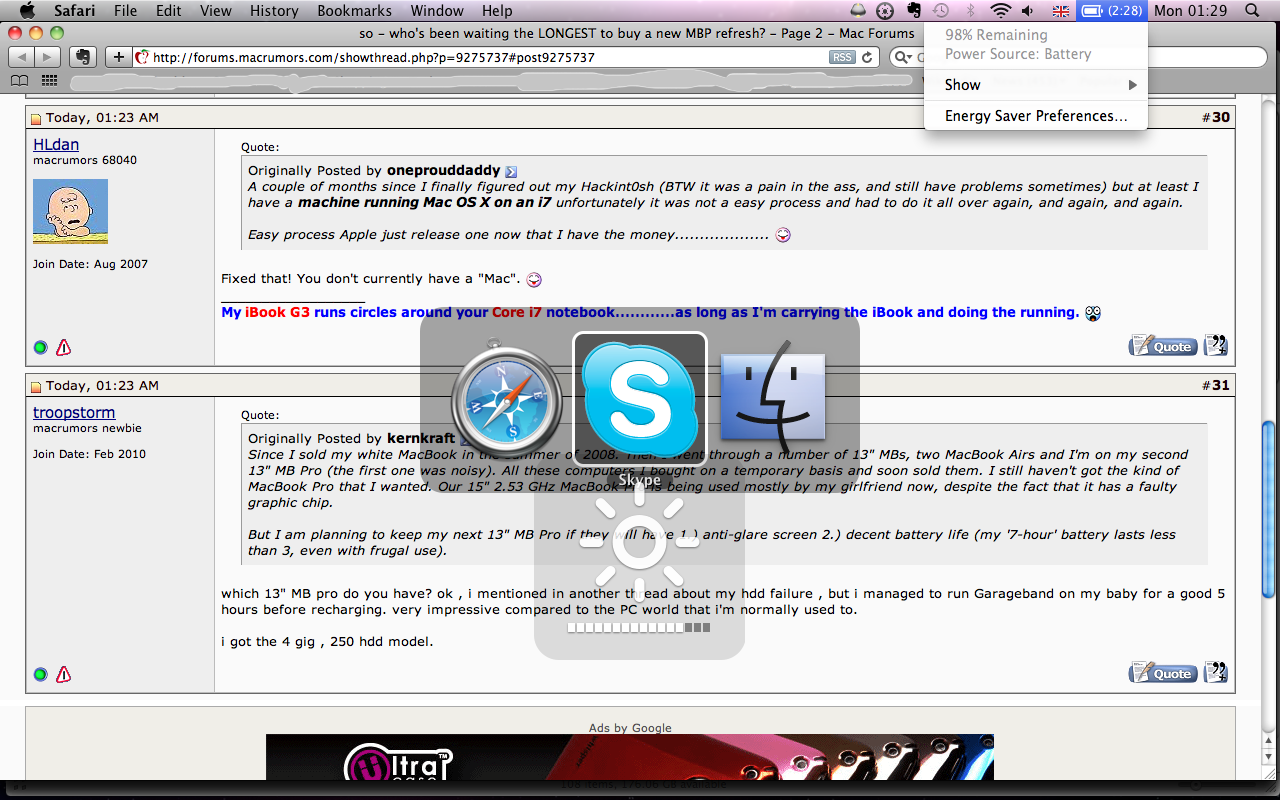Click the round gear-like menu bar icon
The width and height of the screenshot is (1280, 800).
(885, 11)
